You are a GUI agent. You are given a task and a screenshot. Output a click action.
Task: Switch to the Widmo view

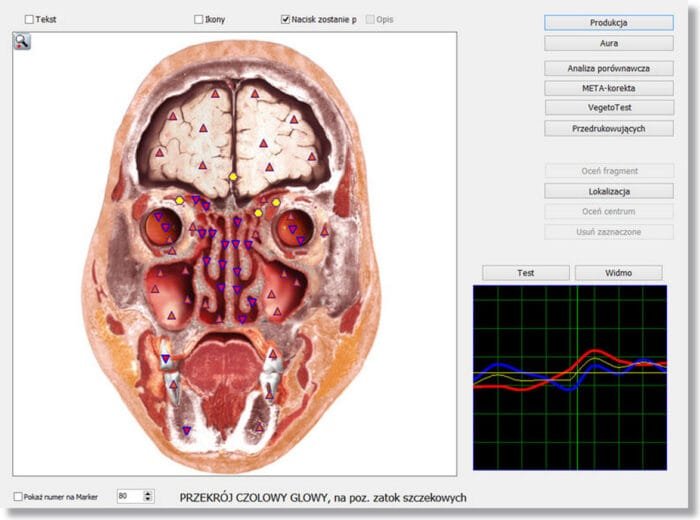(x=618, y=272)
